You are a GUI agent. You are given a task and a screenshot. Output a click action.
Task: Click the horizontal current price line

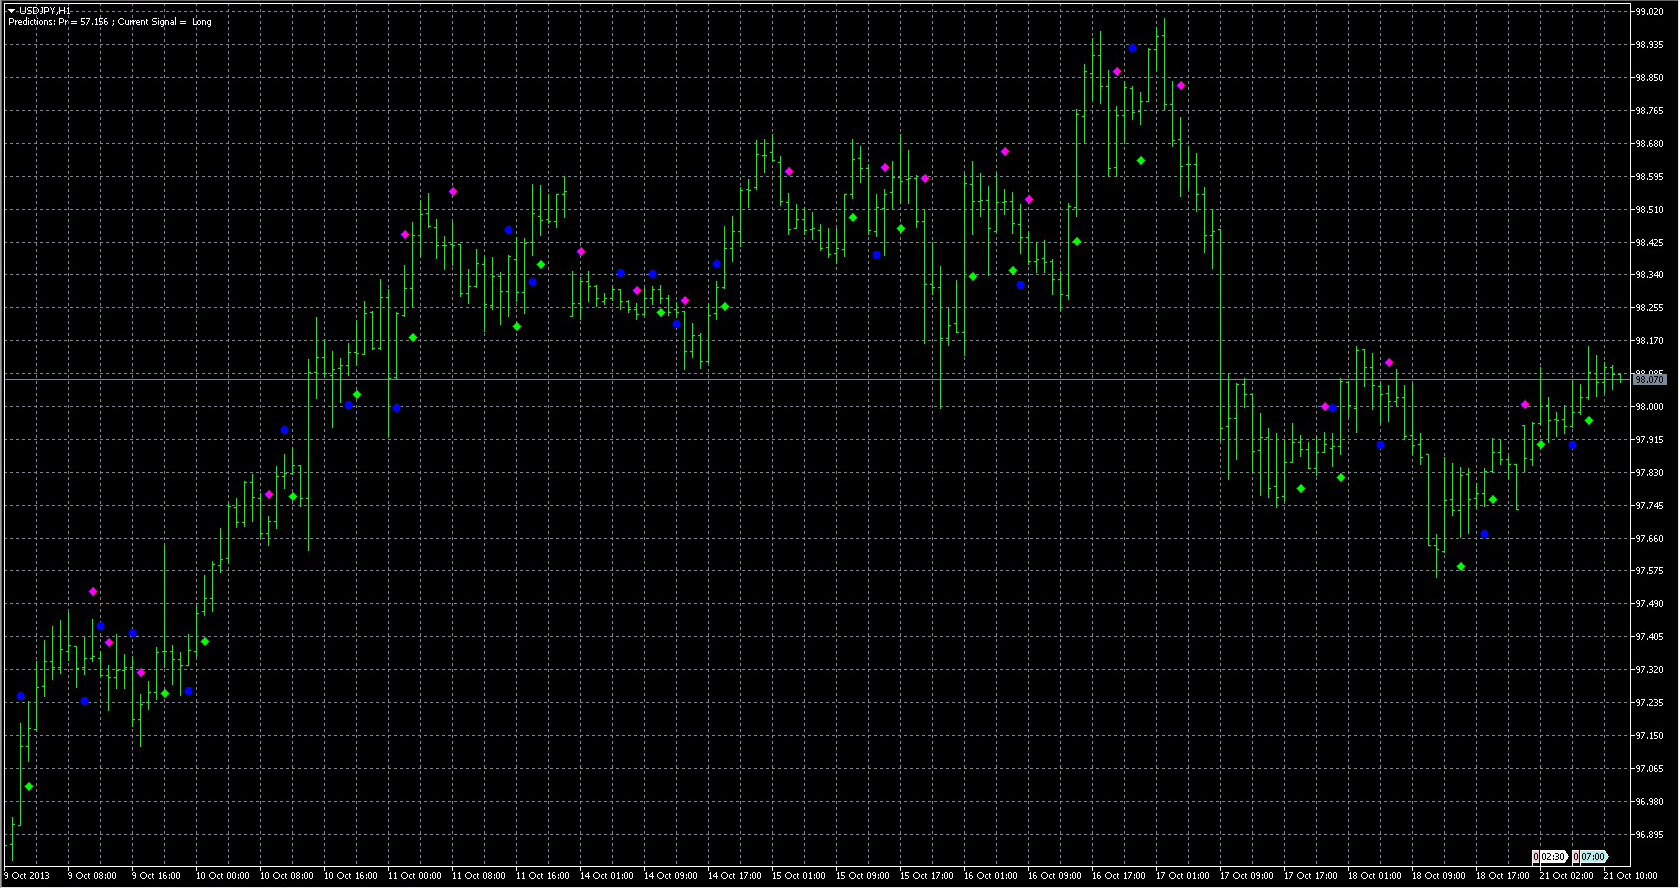(x=800, y=380)
